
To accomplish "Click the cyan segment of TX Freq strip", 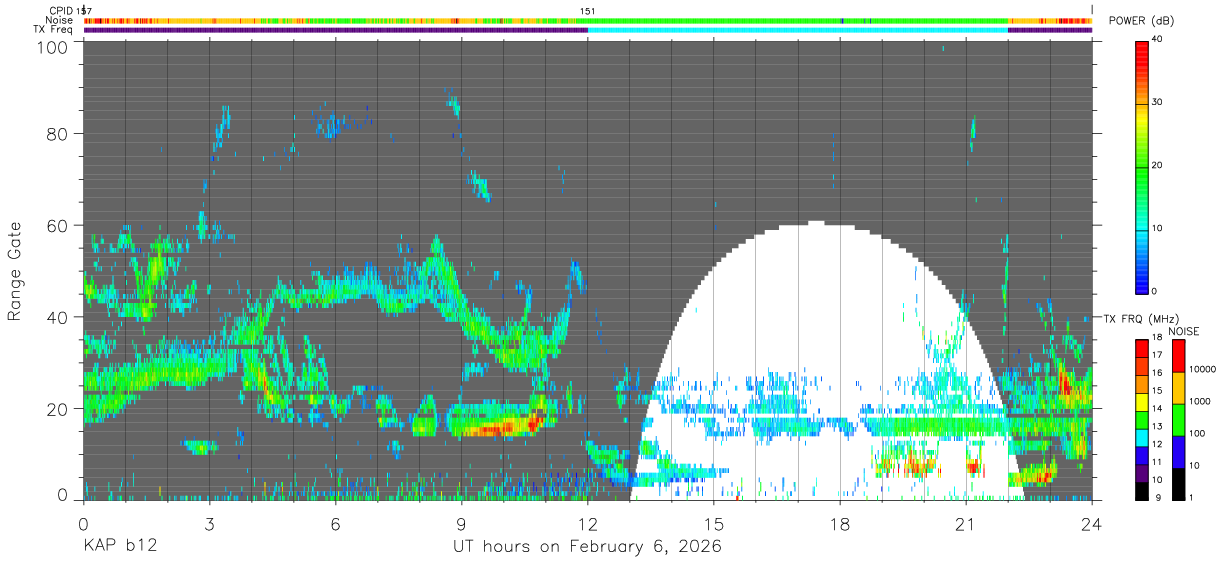I will coord(797,30).
